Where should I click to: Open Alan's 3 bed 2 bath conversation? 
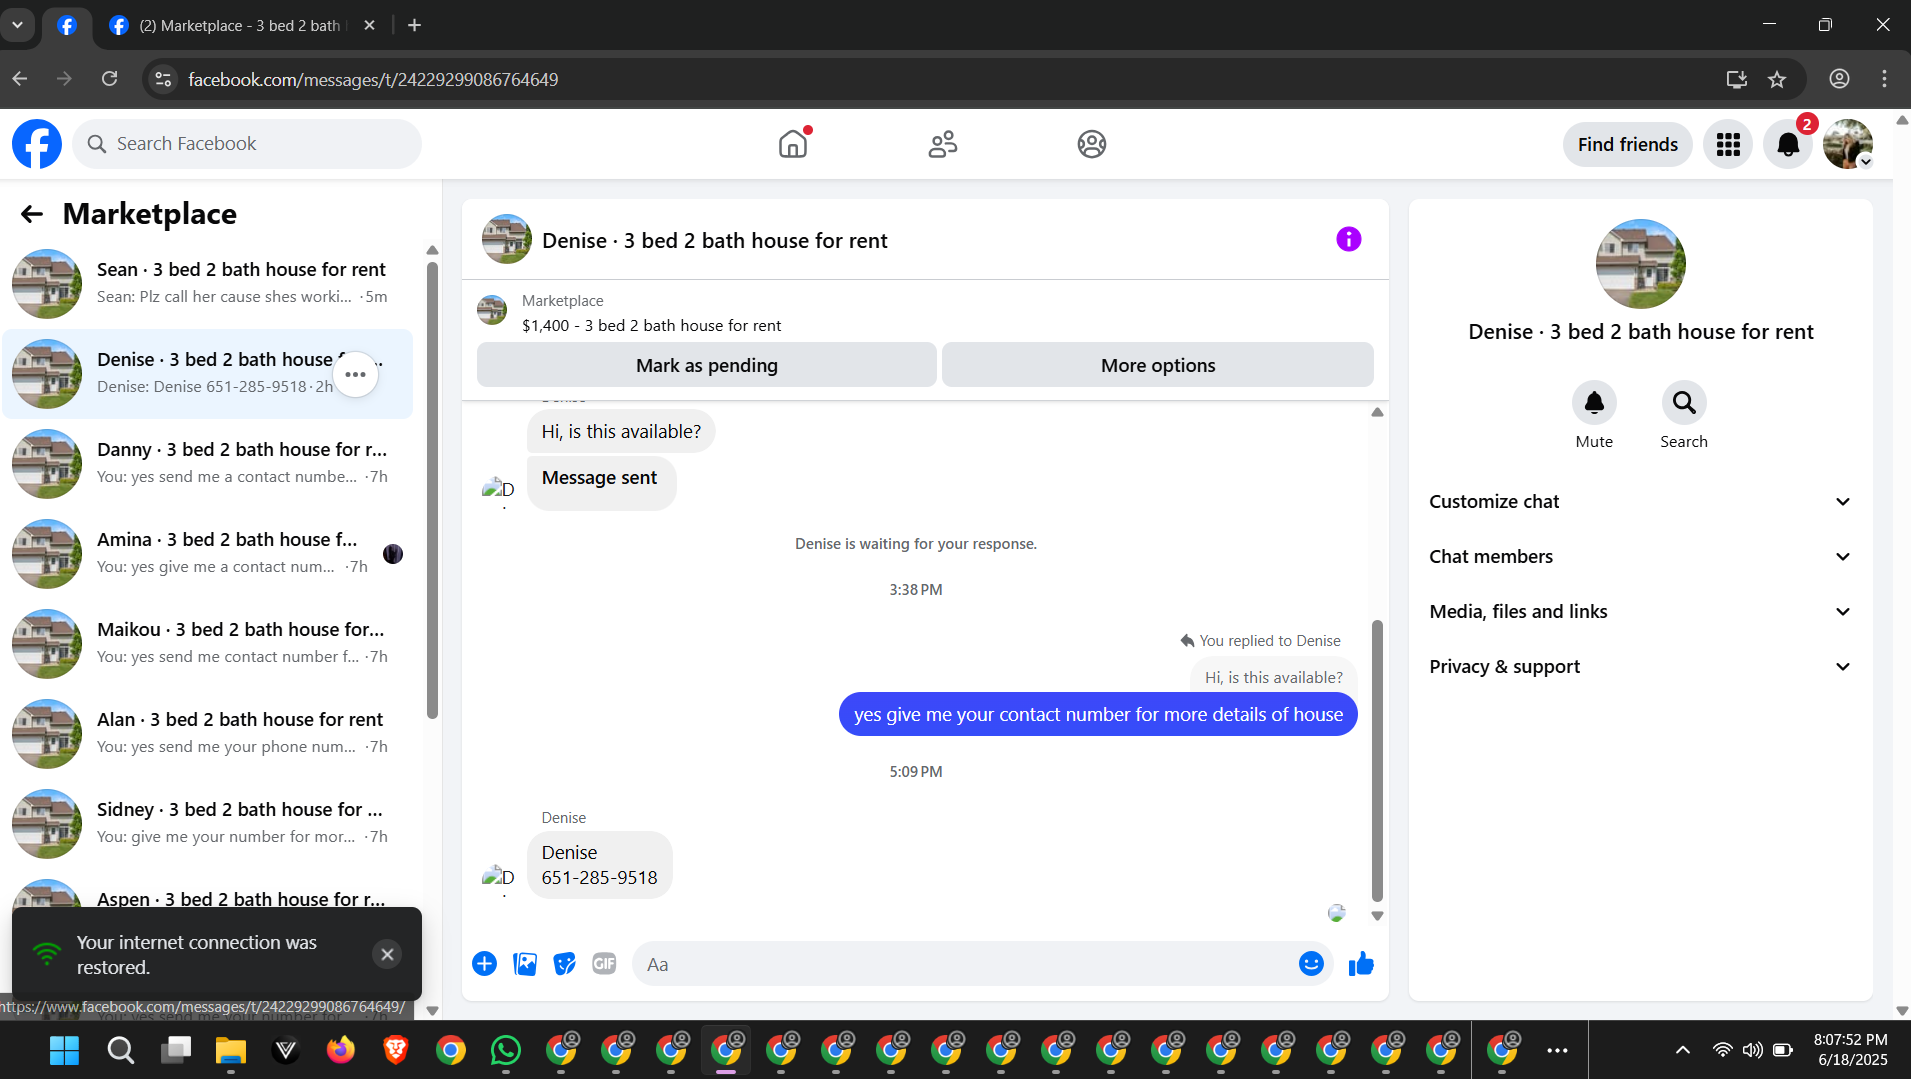[208, 734]
